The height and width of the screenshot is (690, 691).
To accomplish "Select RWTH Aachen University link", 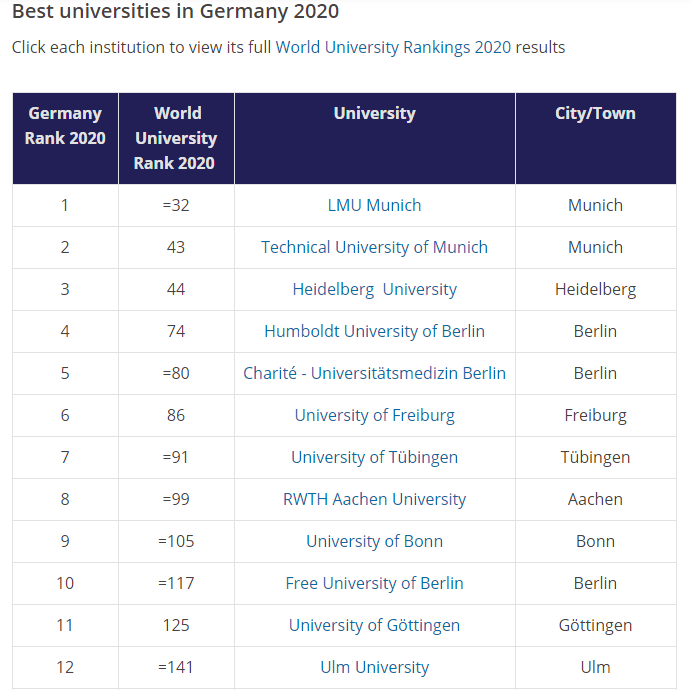I will click(x=375, y=499).
